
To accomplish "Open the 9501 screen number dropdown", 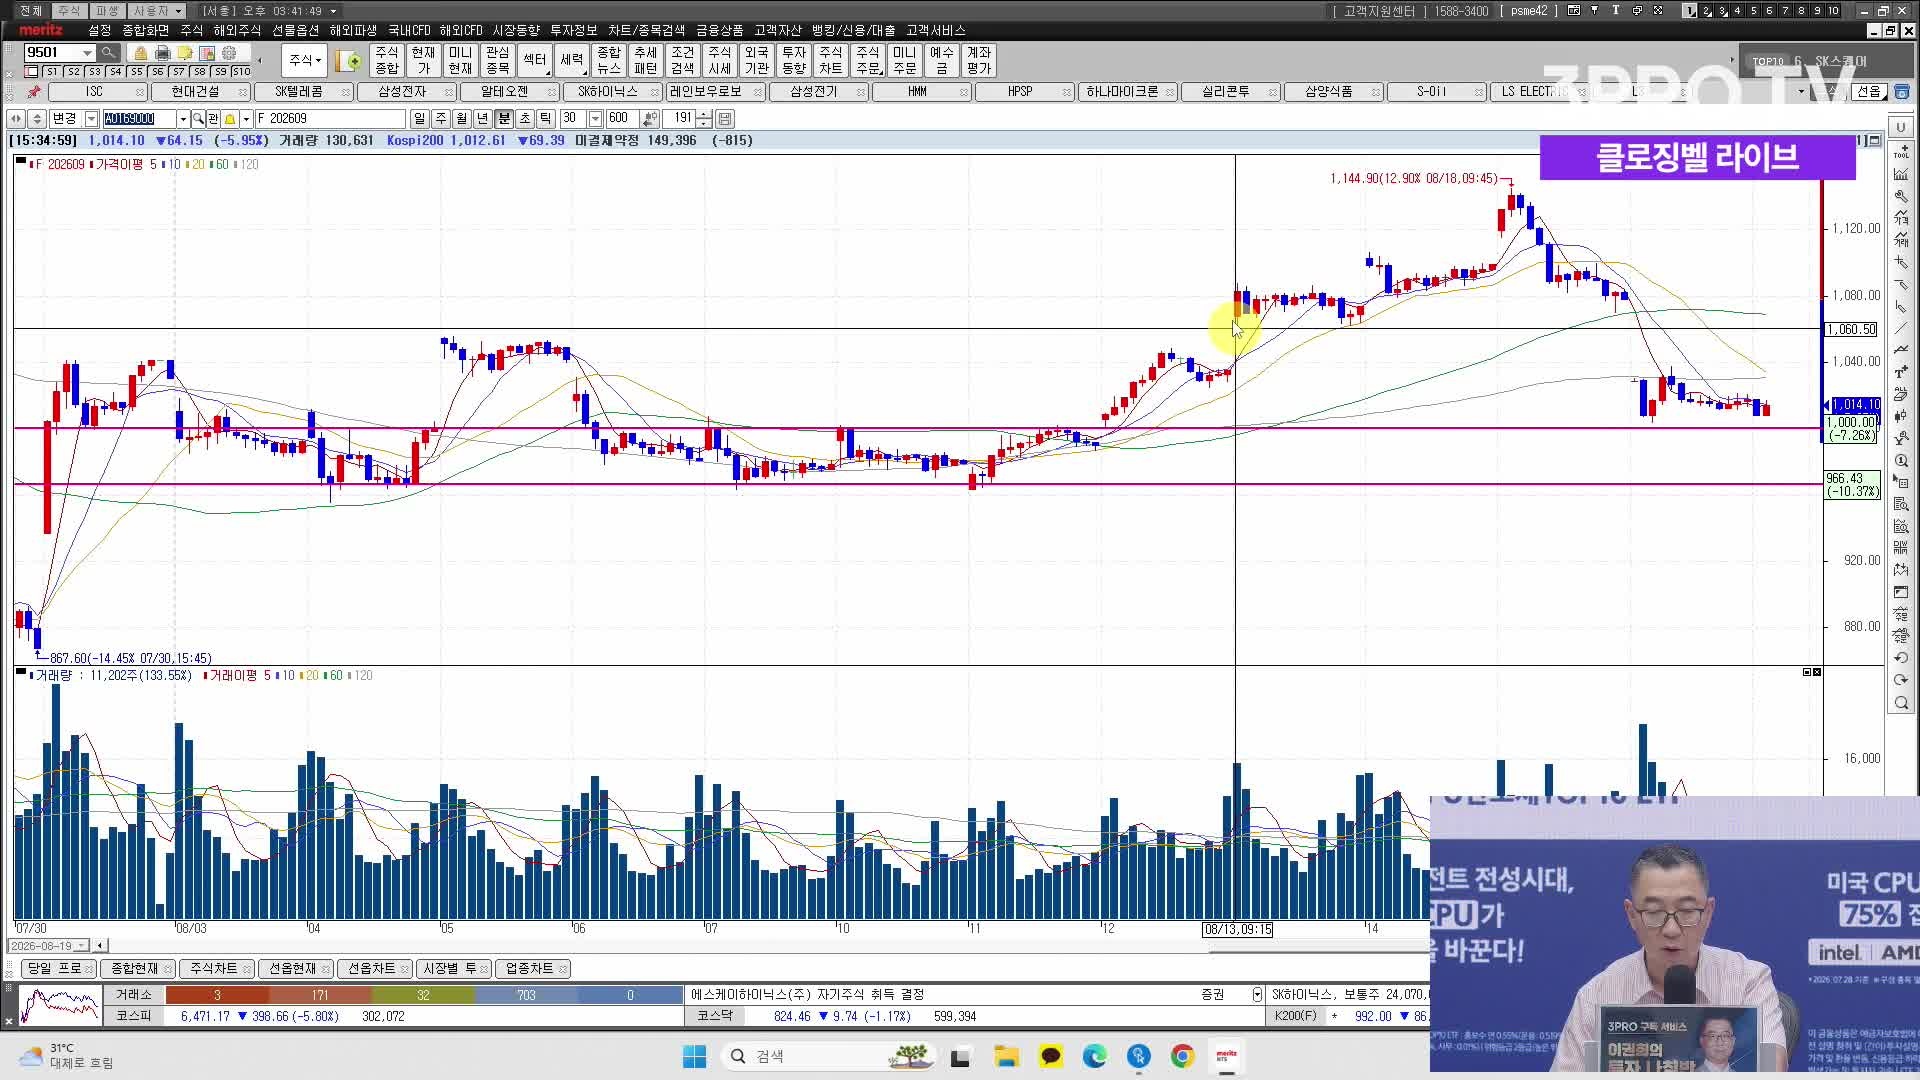I will pos(88,53).
